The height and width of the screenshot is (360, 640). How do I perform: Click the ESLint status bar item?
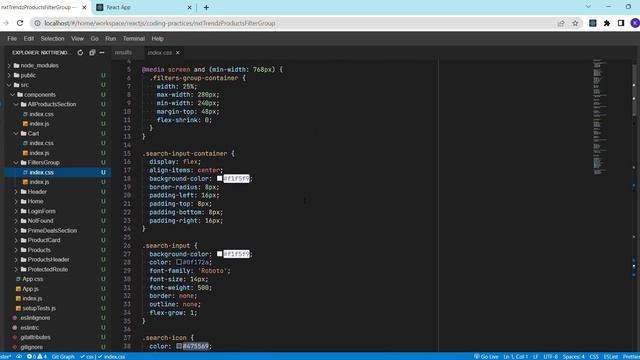[x=611, y=357]
